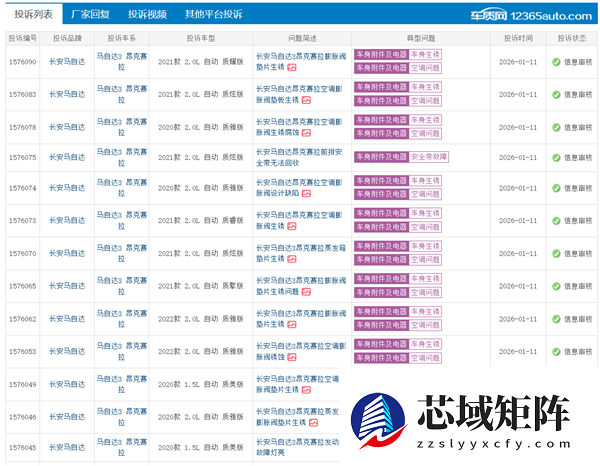
Task: Click green status check icon in row 1576090
Action: [x=556, y=62]
